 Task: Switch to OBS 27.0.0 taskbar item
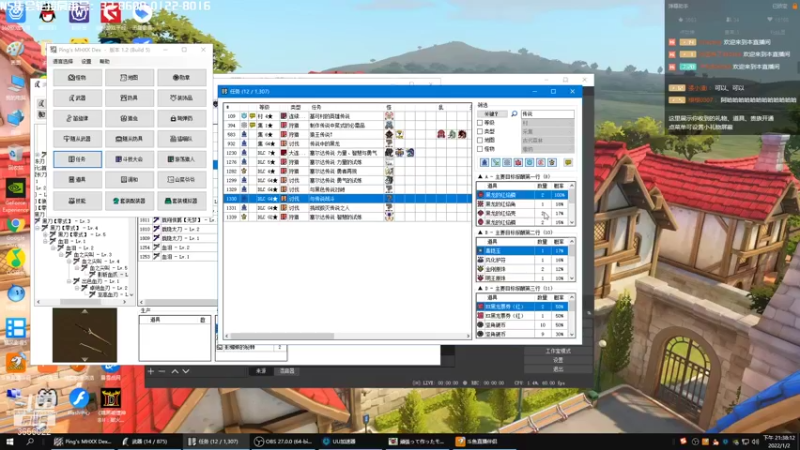283,441
